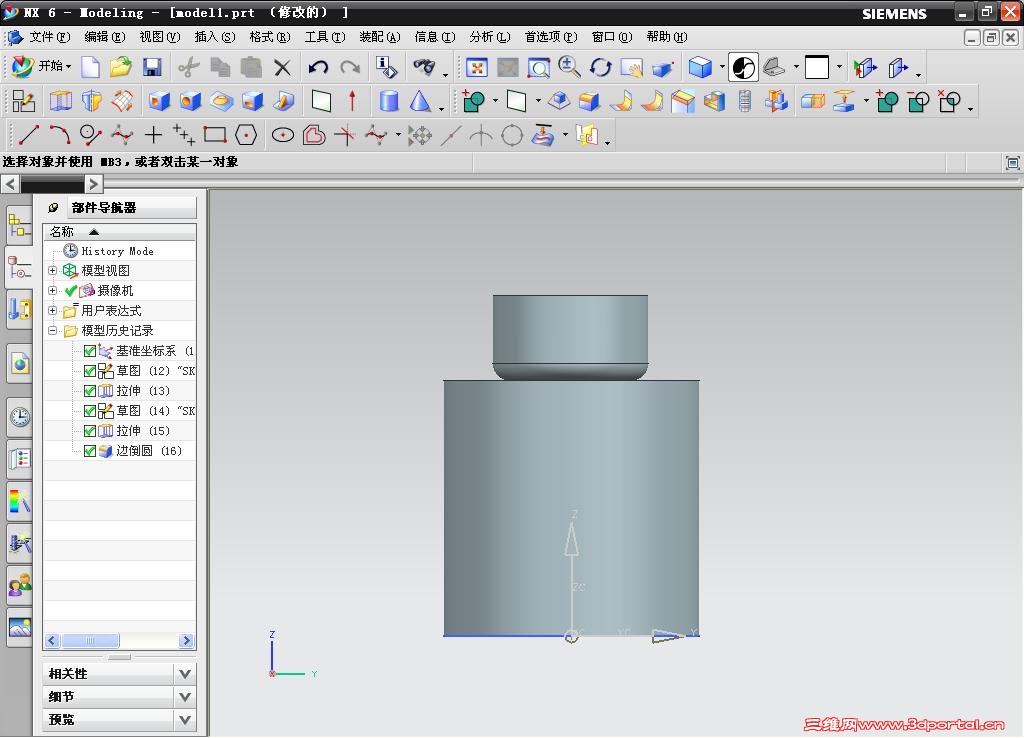Click the Undo arrow icon
Viewport: 1024px width, 738px height.
point(318,68)
